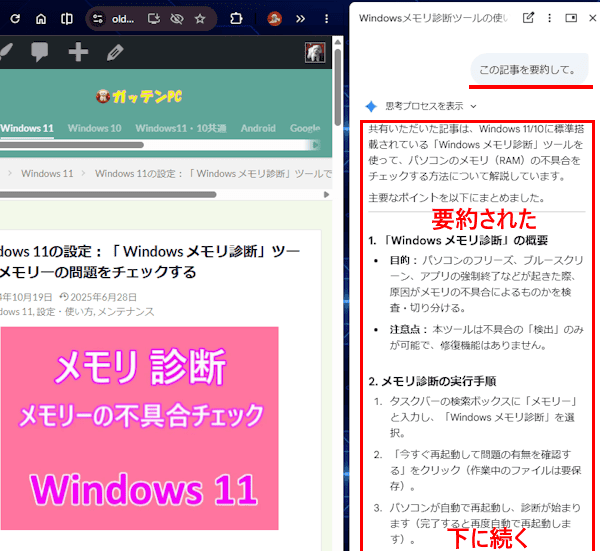Open the Windows 11 breadcrumb link

click(x=47, y=174)
